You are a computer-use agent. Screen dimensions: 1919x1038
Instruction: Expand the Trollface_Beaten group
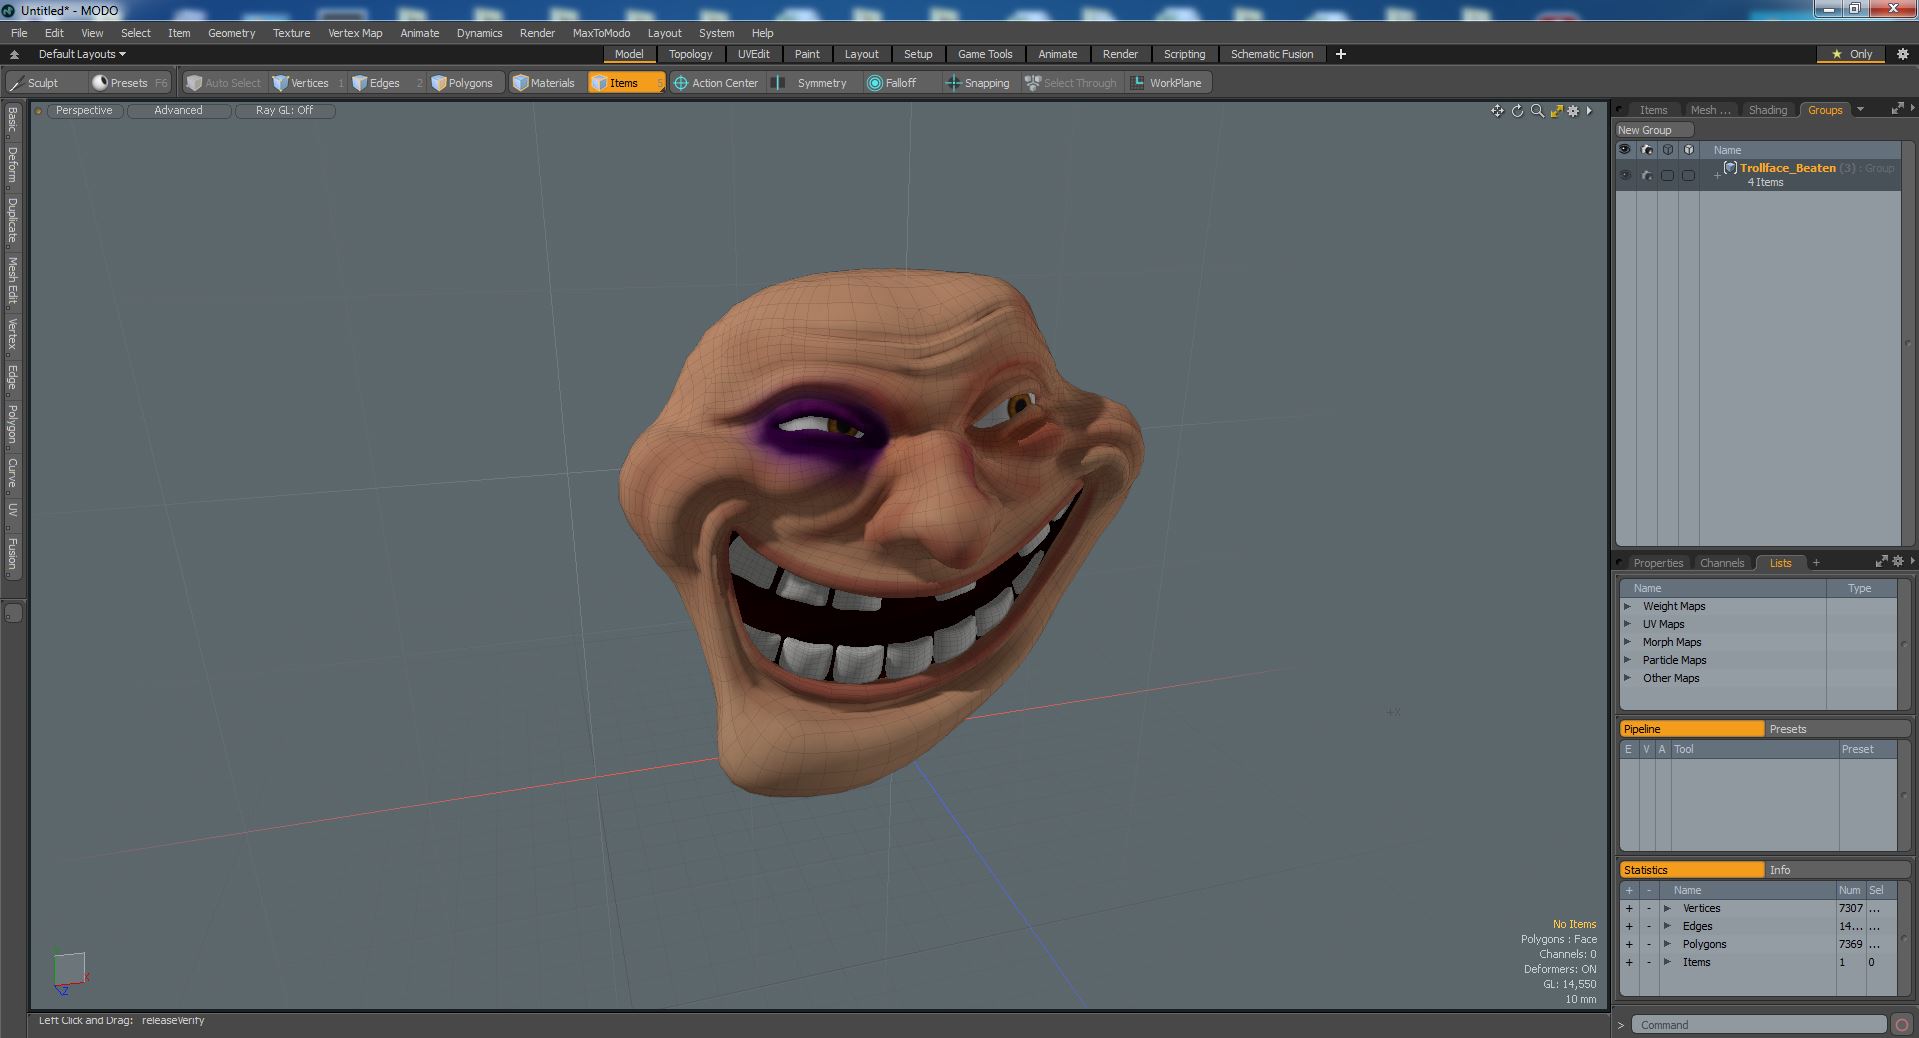[x=1717, y=175]
